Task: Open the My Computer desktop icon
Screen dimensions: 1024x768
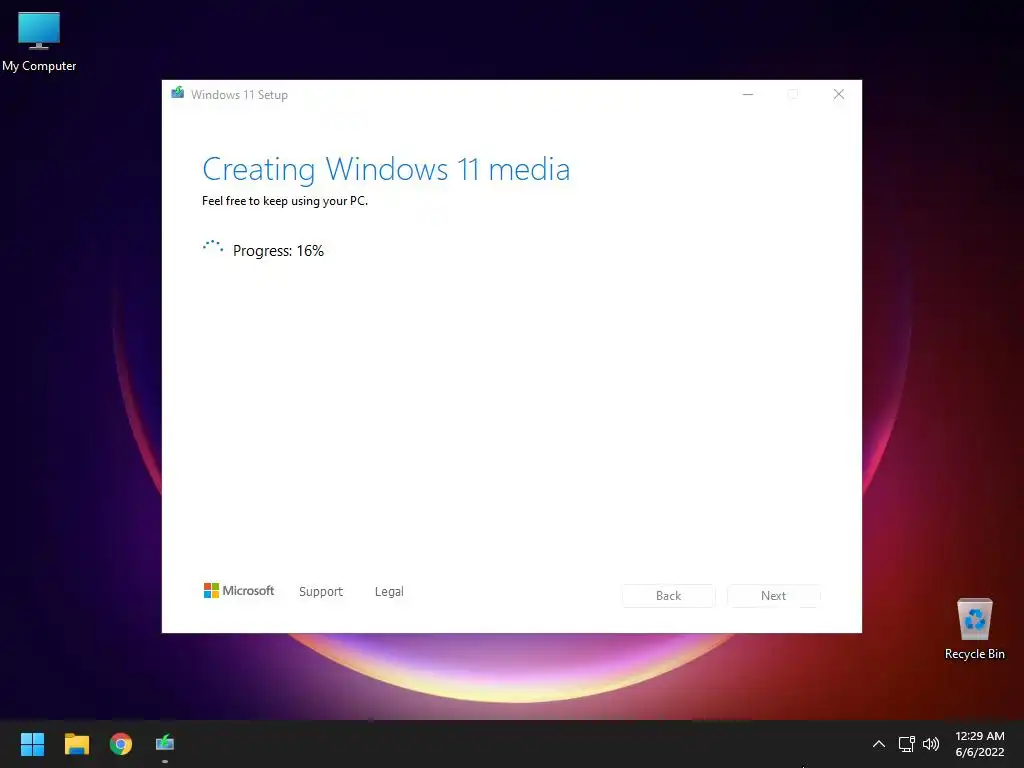Action: click(x=39, y=41)
